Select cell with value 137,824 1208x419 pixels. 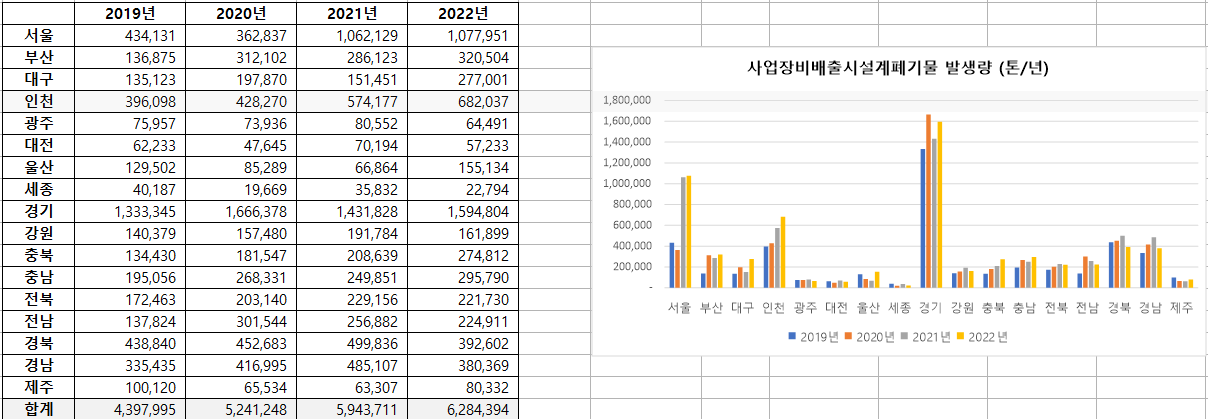(130, 320)
